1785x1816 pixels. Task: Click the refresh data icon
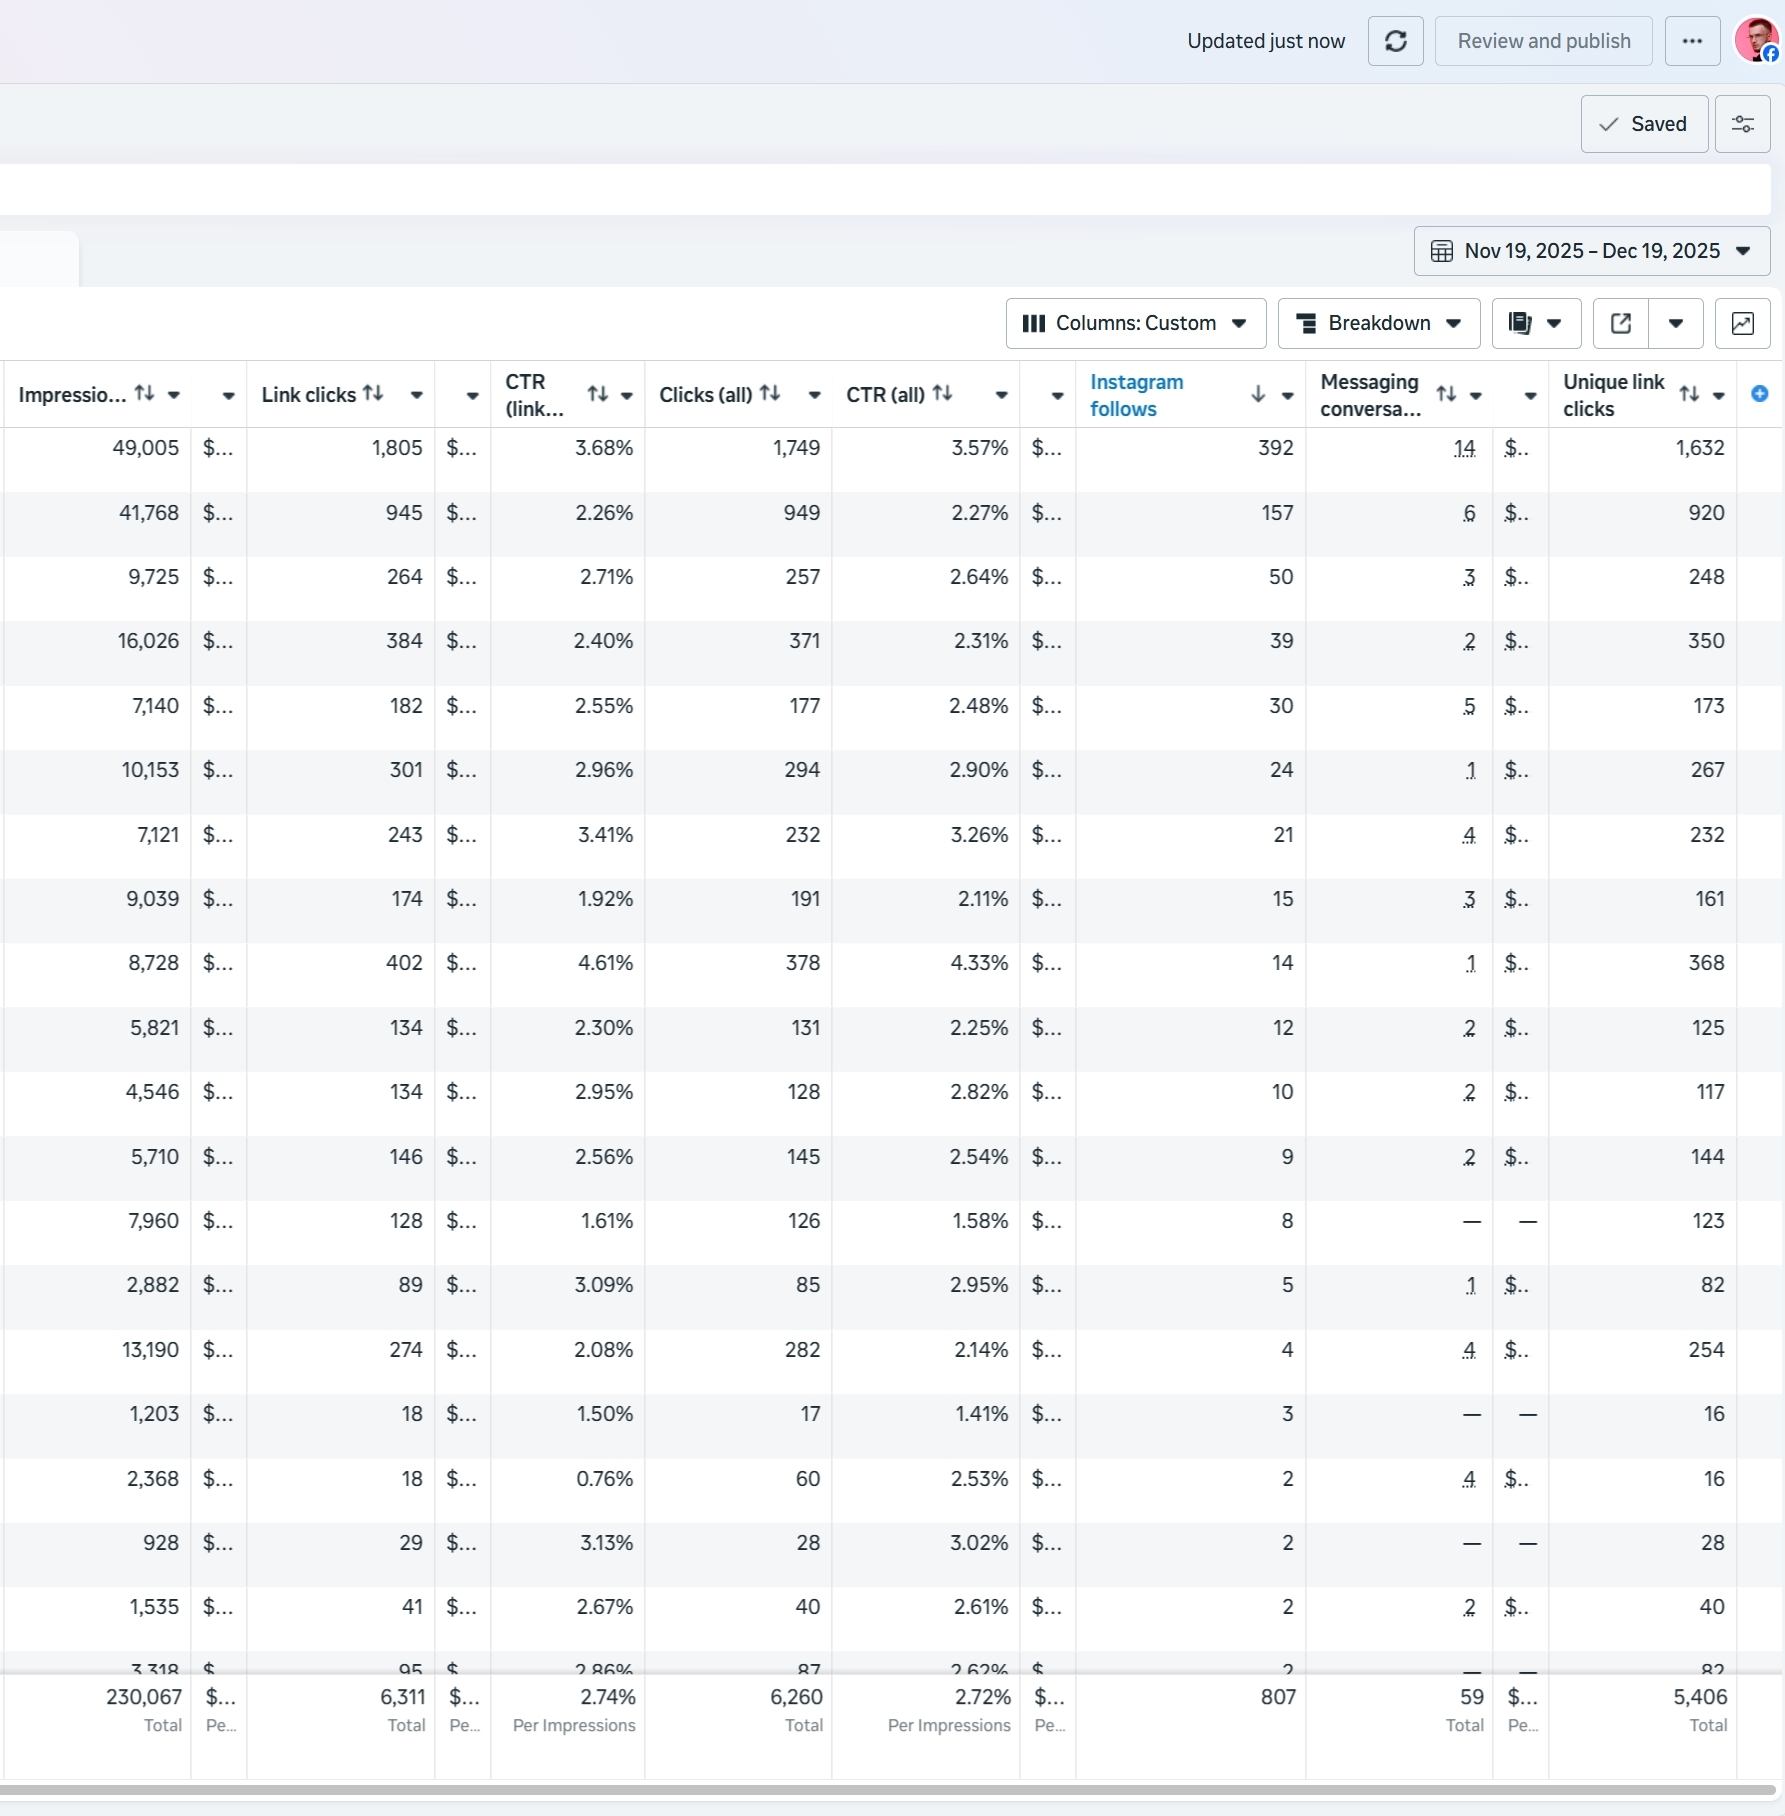pyautogui.click(x=1395, y=41)
